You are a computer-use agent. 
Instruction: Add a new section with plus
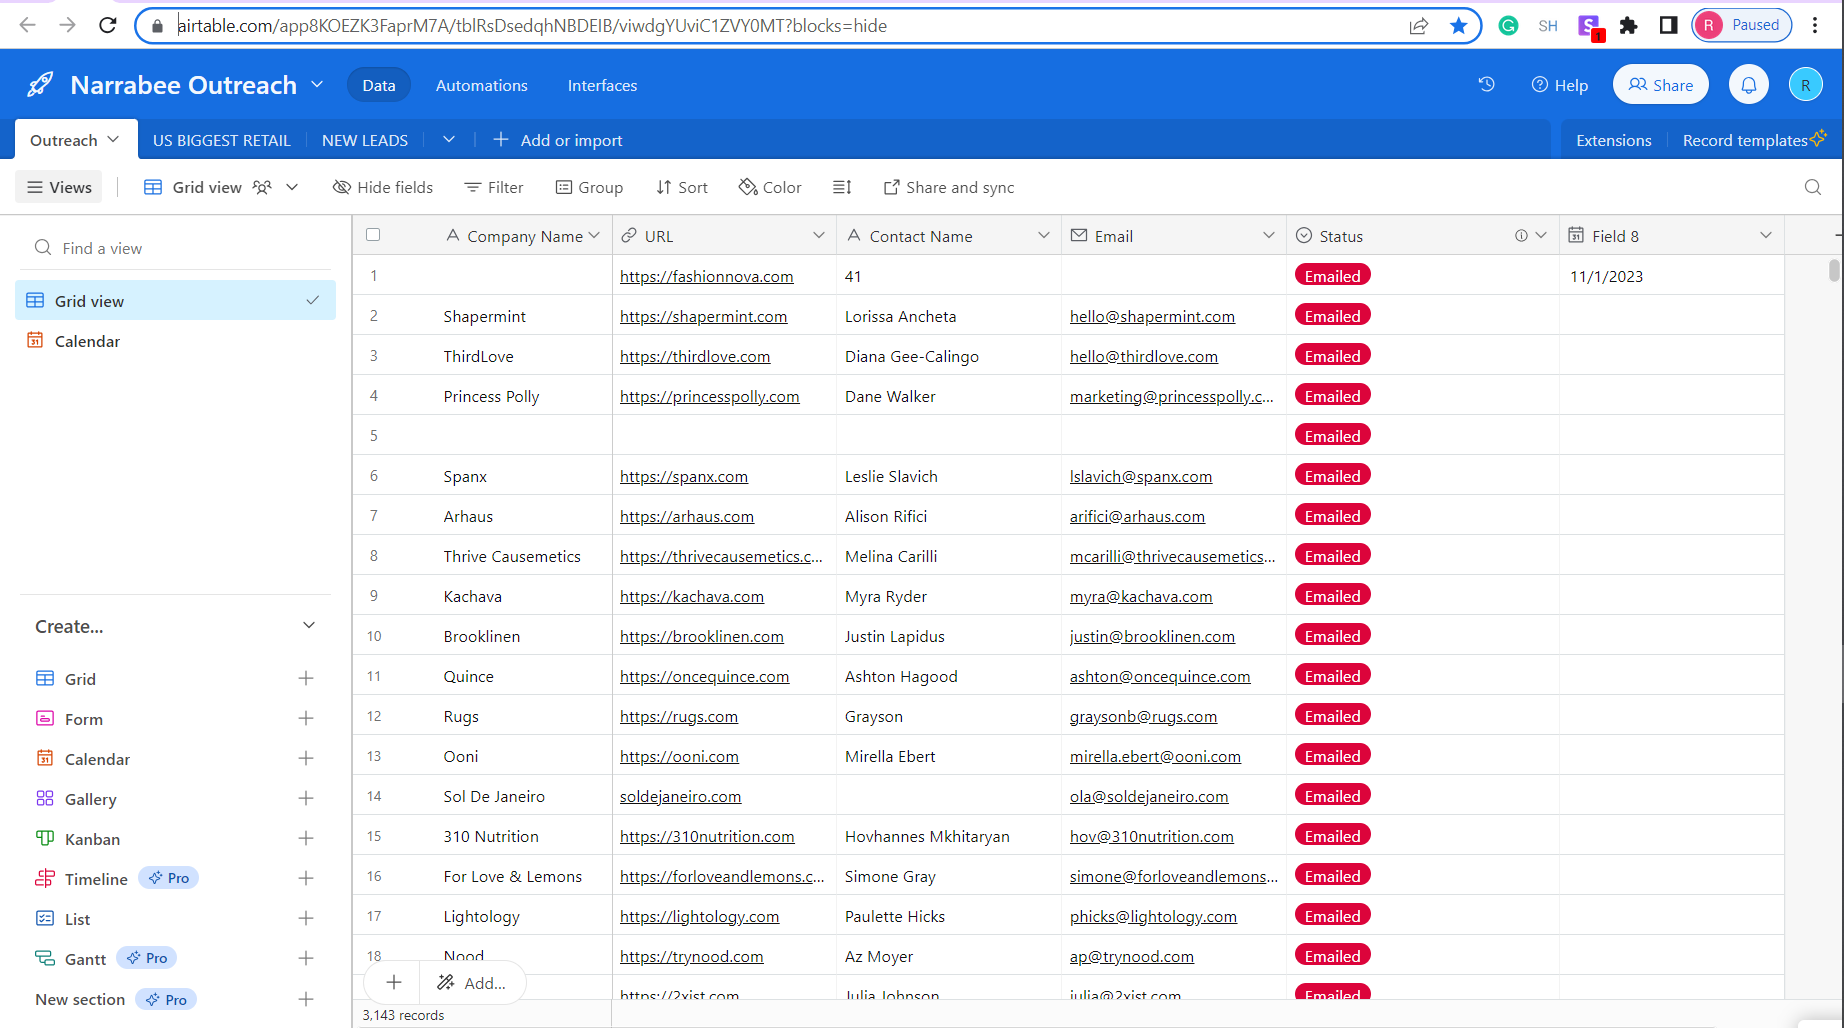pos(306,999)
